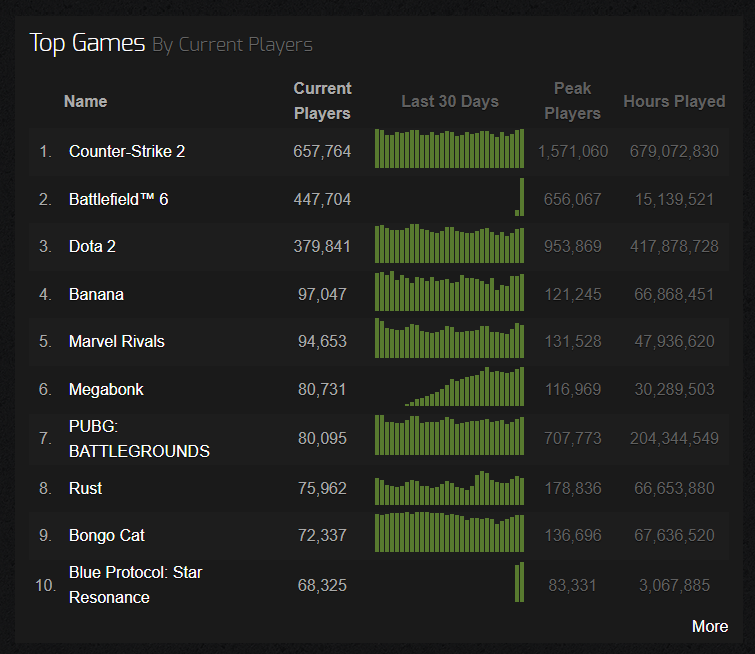Open the Rust game link
Viewport: 755px width, 654px height.
pyautogui.click(x=85, y=488)
